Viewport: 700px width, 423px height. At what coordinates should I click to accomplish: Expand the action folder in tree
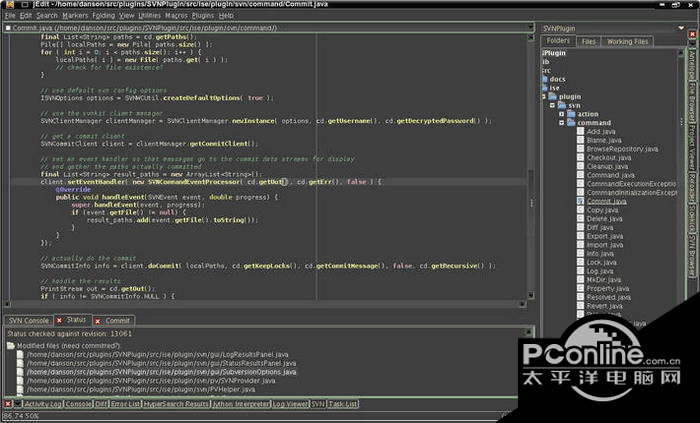[563, 114]
